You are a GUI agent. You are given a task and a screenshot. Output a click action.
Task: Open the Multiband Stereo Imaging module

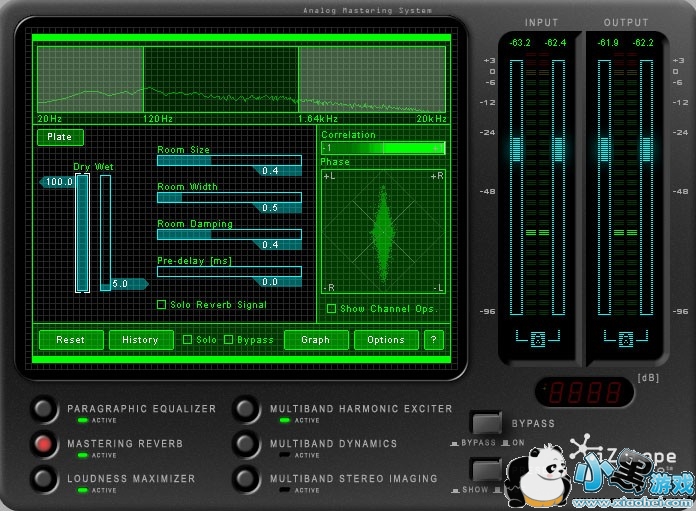(246, 478)
